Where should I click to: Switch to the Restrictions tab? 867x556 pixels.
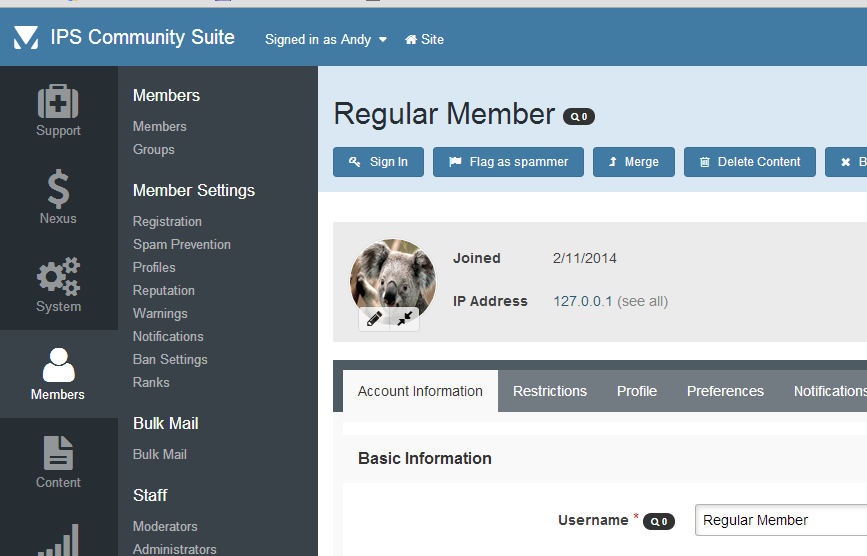point(550,391)
